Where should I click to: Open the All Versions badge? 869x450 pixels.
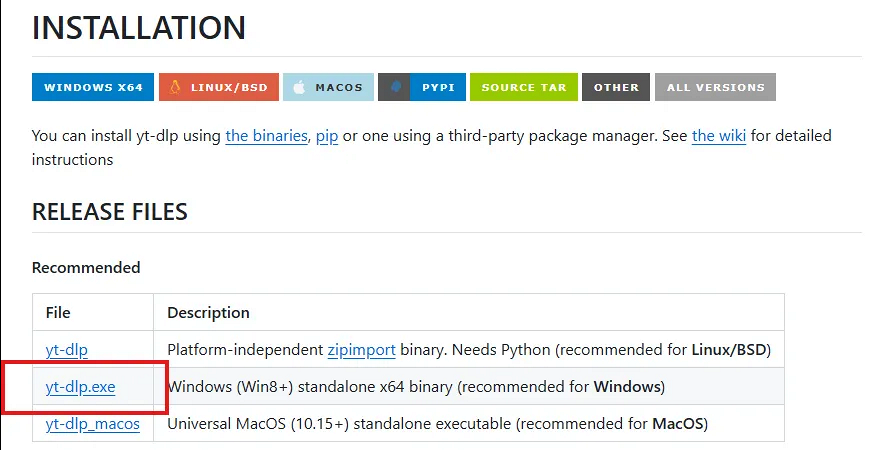[715, 88]
